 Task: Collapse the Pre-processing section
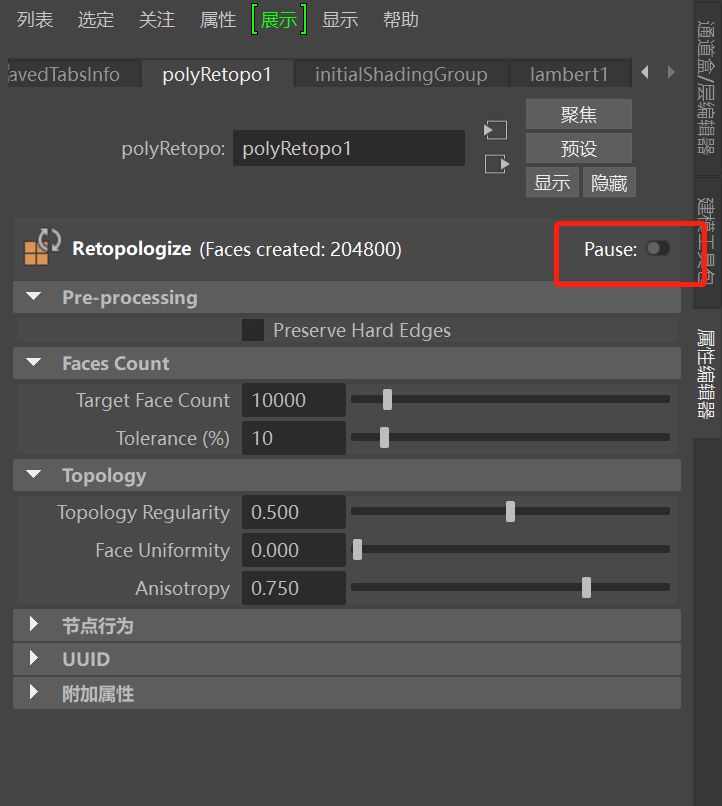coord(34,297)
